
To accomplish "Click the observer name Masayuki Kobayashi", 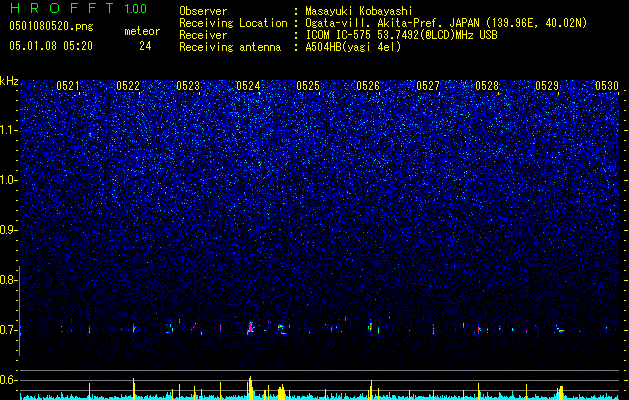I will (359, 11).
